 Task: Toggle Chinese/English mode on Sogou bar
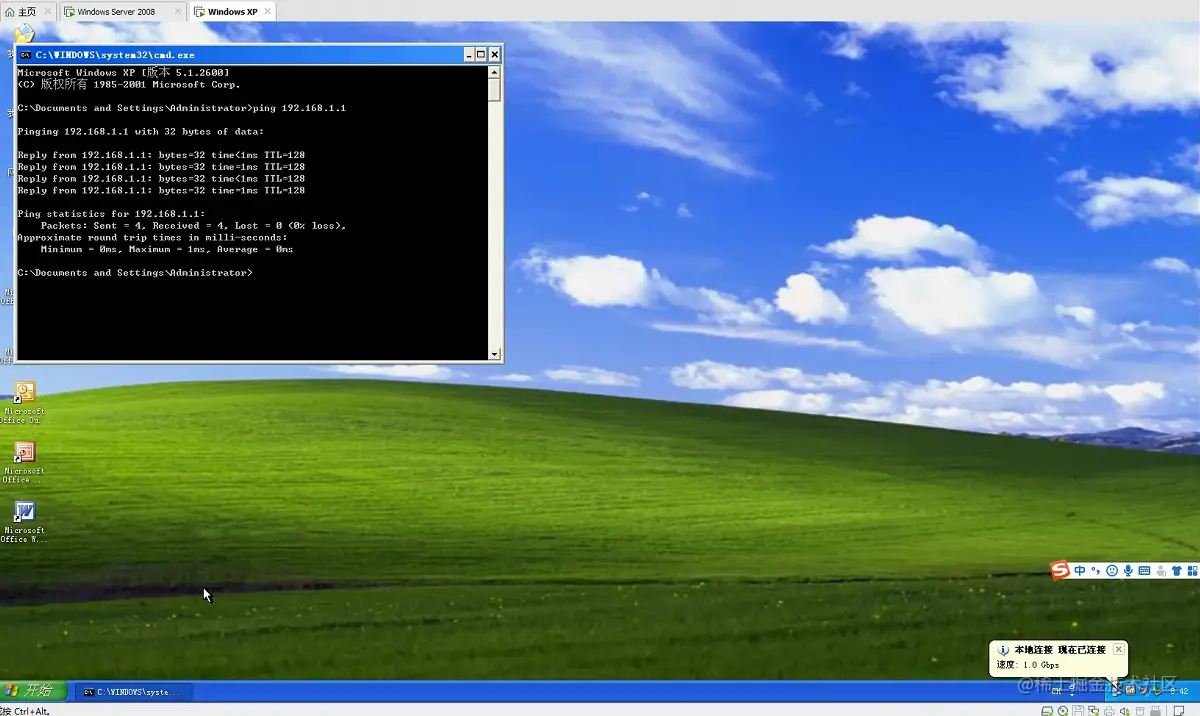click(x=1080, y=570)
